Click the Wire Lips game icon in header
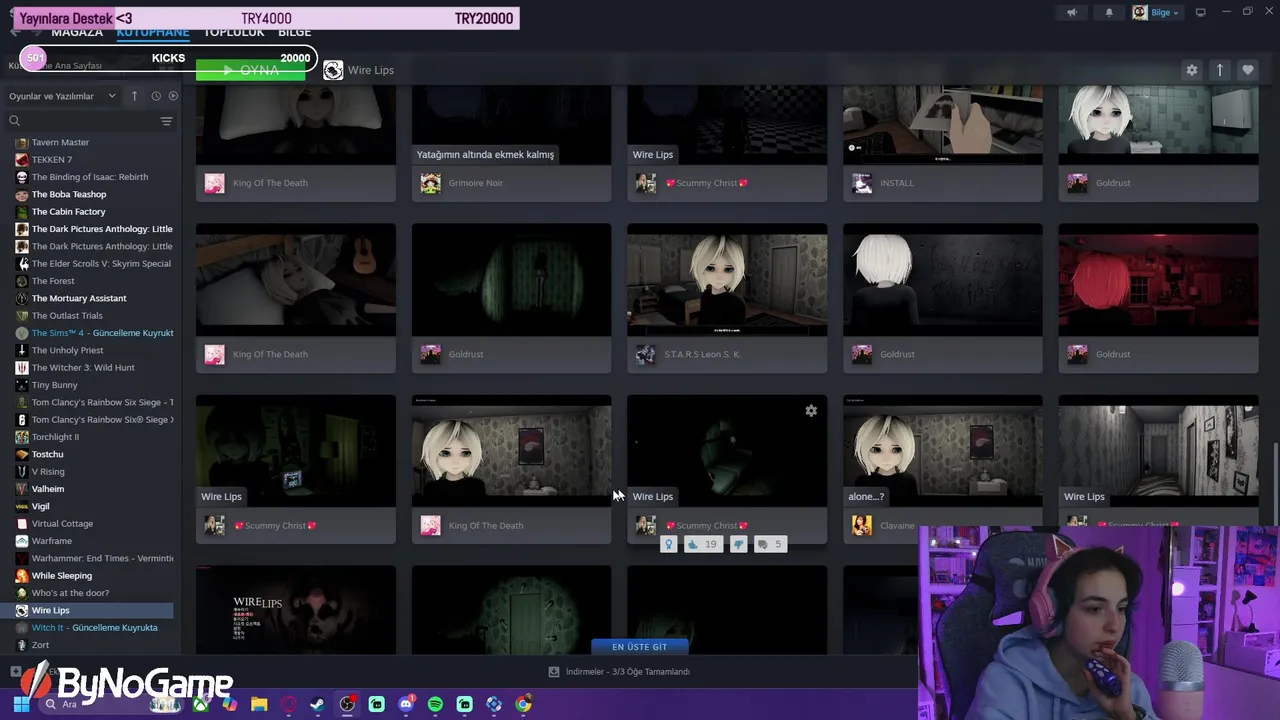This screenshot has height=720, width=1280. click(x=333, y=70)
